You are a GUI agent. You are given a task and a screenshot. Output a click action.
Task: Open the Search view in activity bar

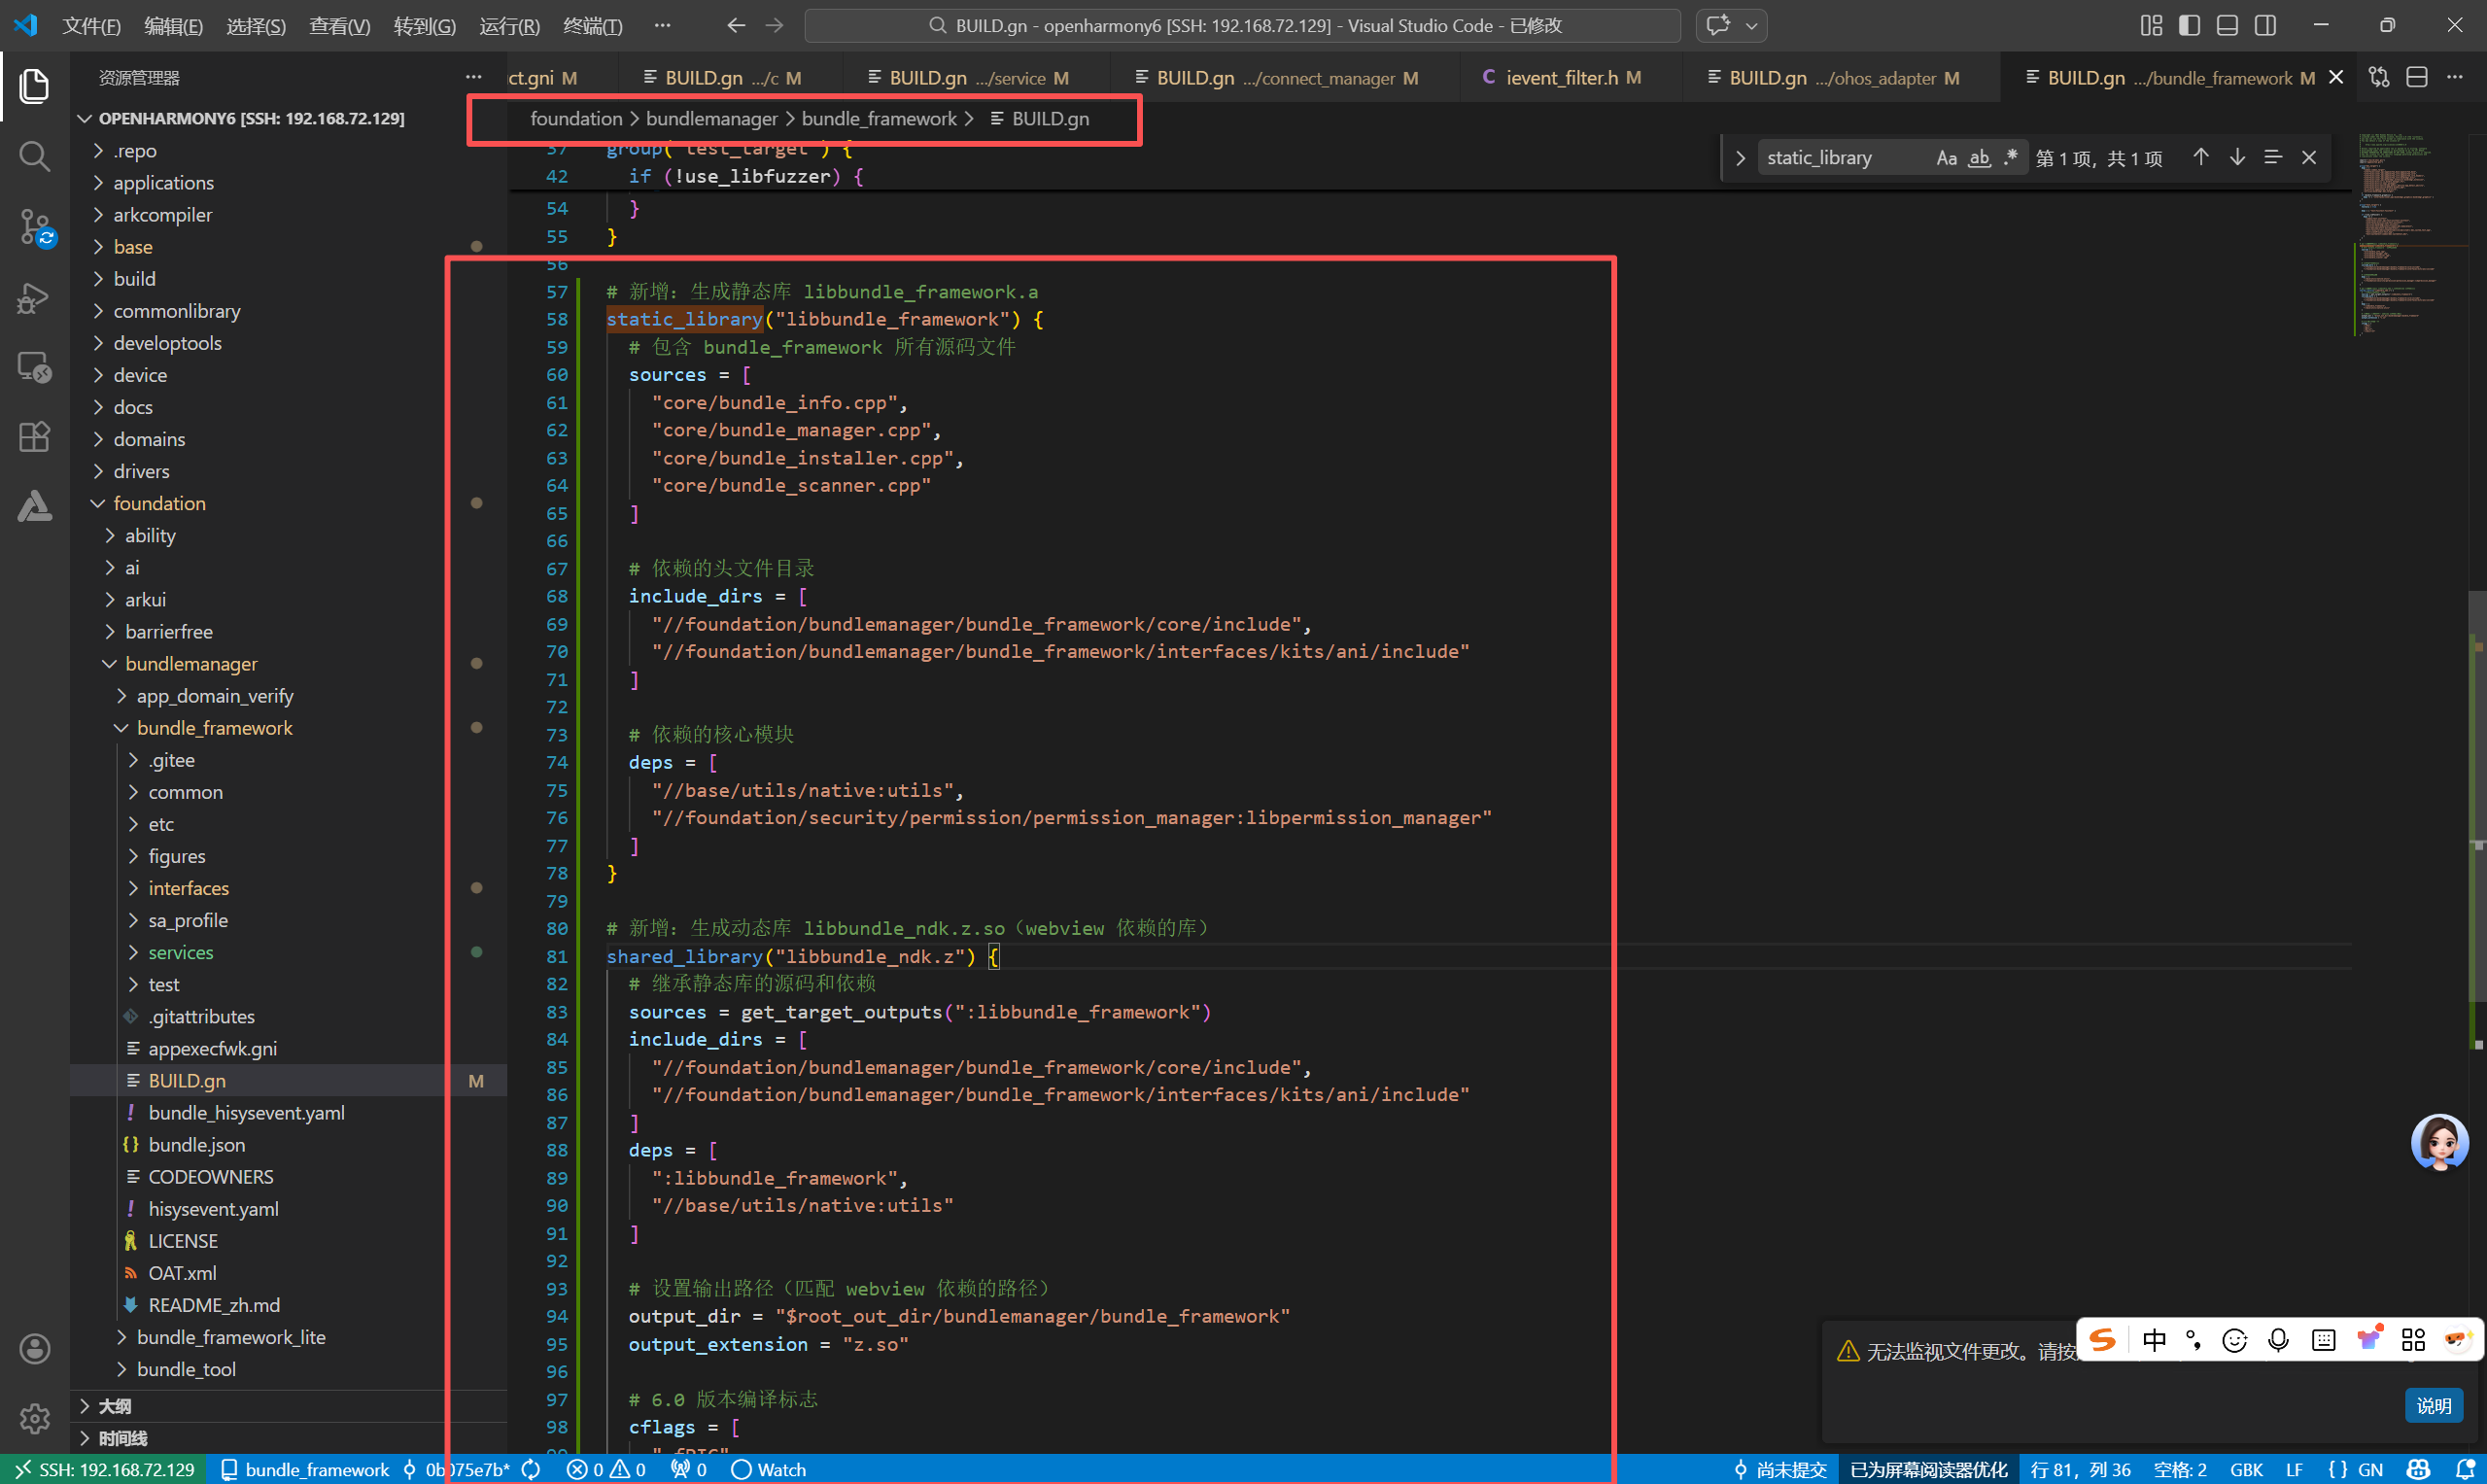pyautogui.click(x=34, y=156)
